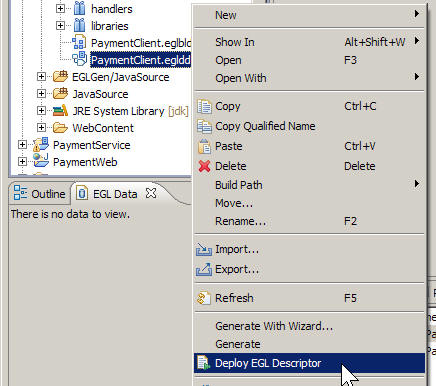
Task: Open the Show In submenu
Action: [x=310, y=42]
